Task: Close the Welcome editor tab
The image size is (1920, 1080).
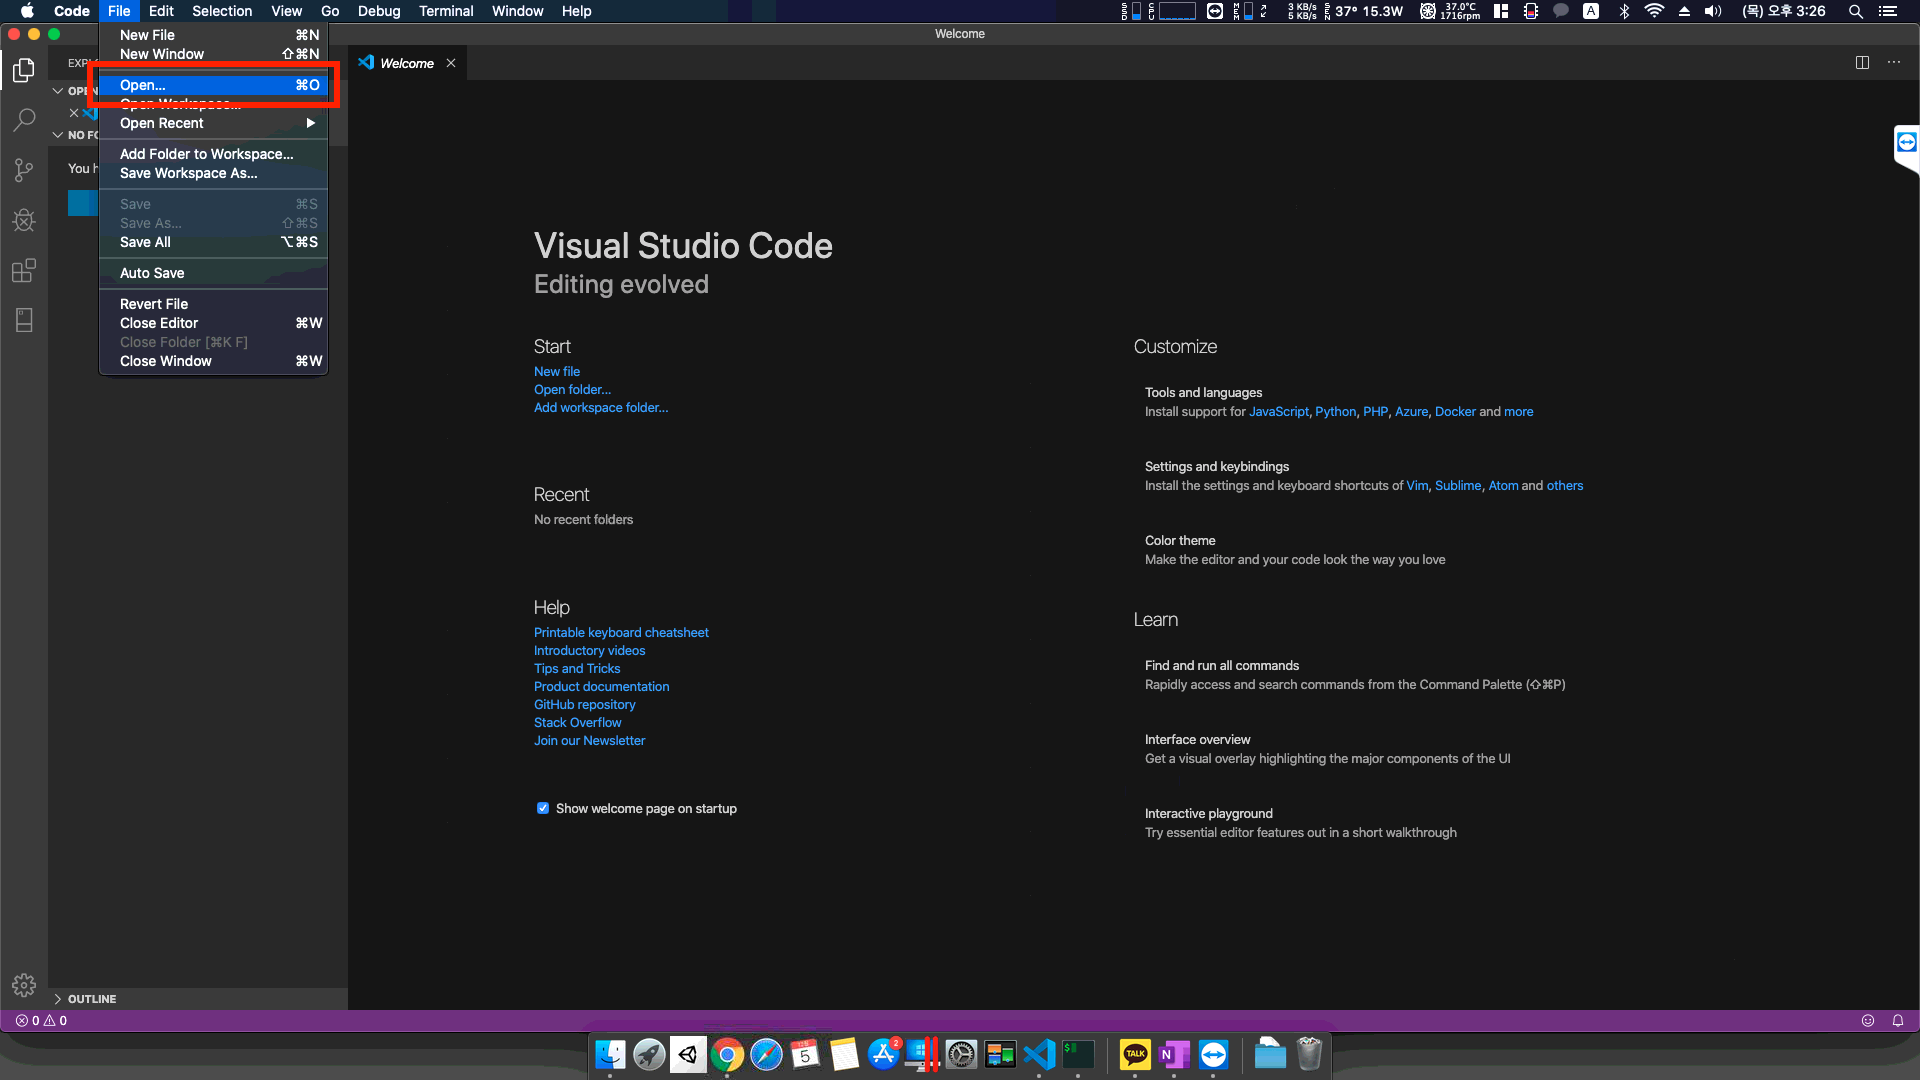Action: point(451,63)
